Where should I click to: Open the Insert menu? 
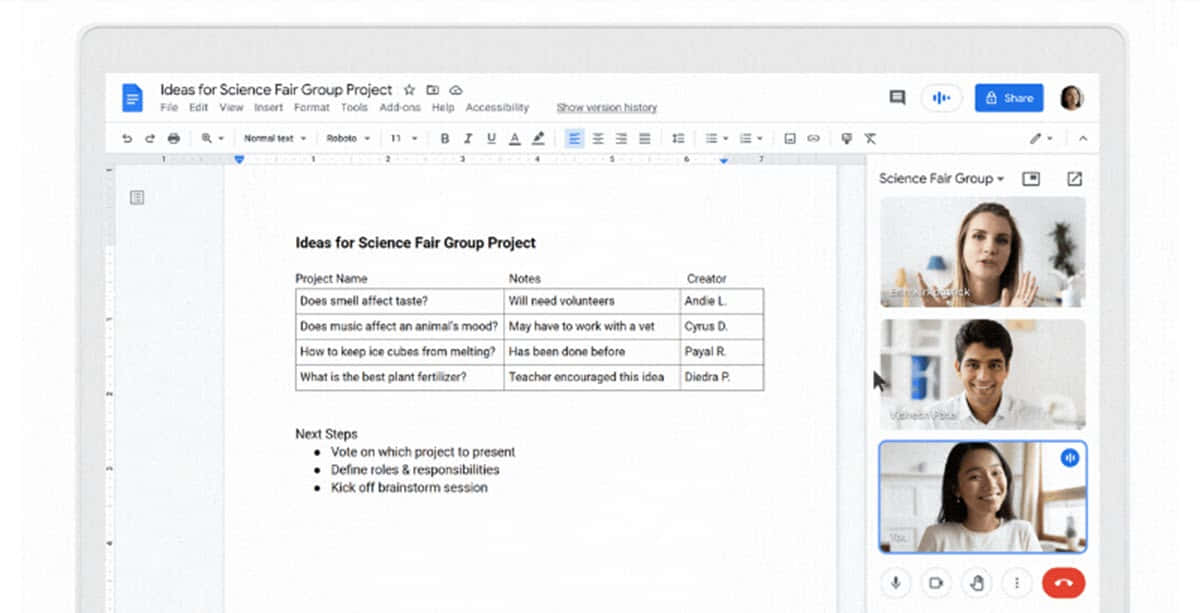(x=268, y=108)
